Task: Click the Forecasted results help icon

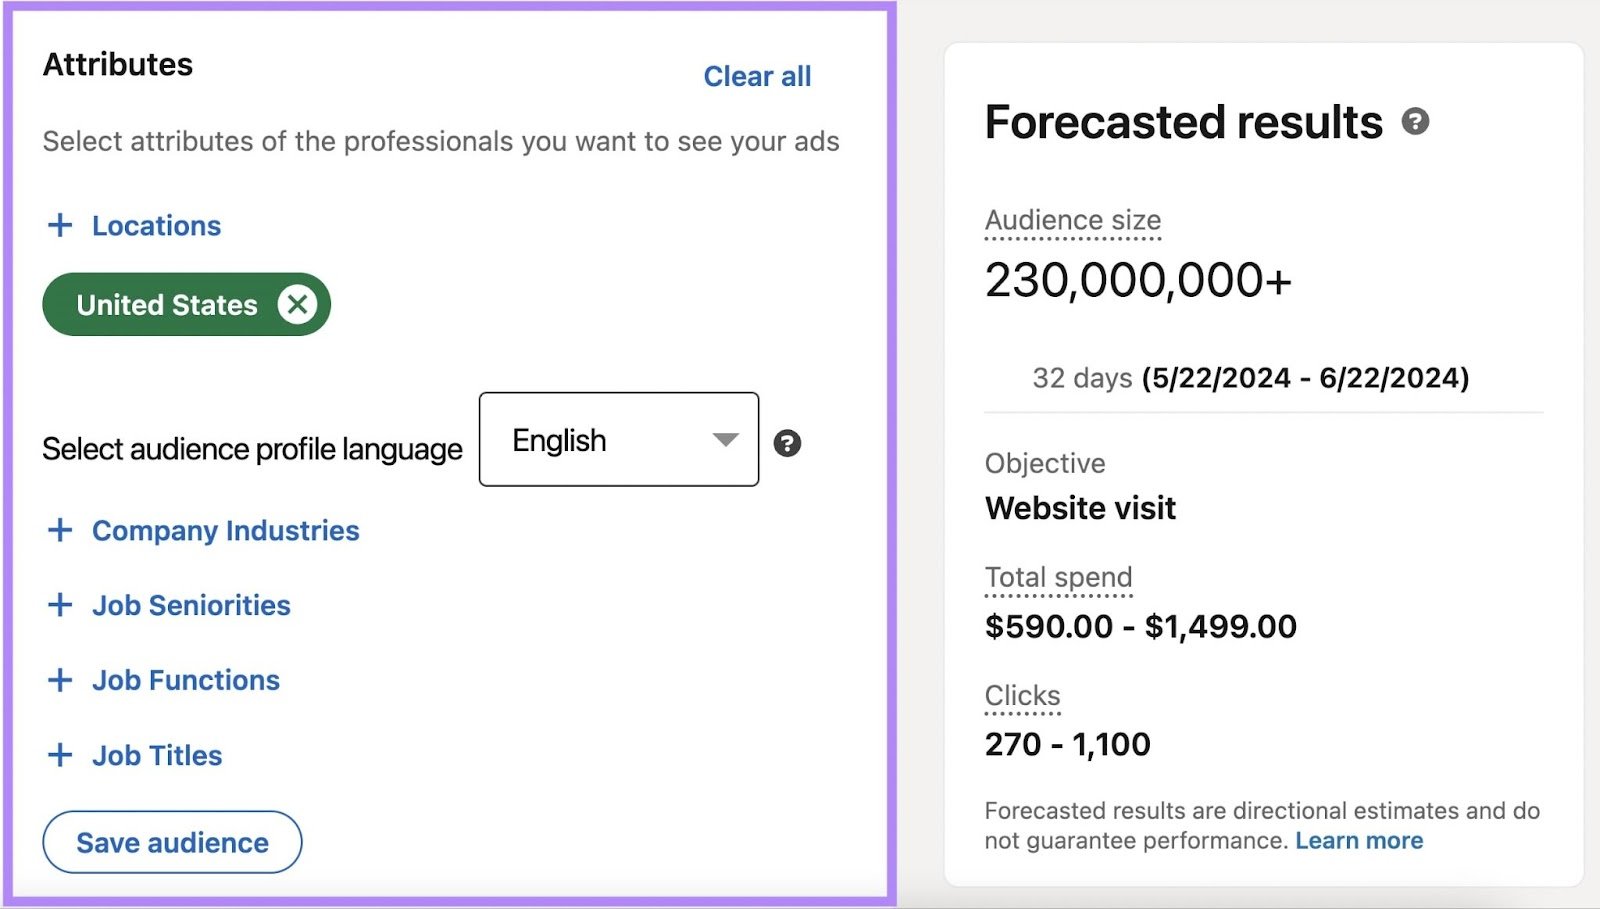Action: [1416, 123]
